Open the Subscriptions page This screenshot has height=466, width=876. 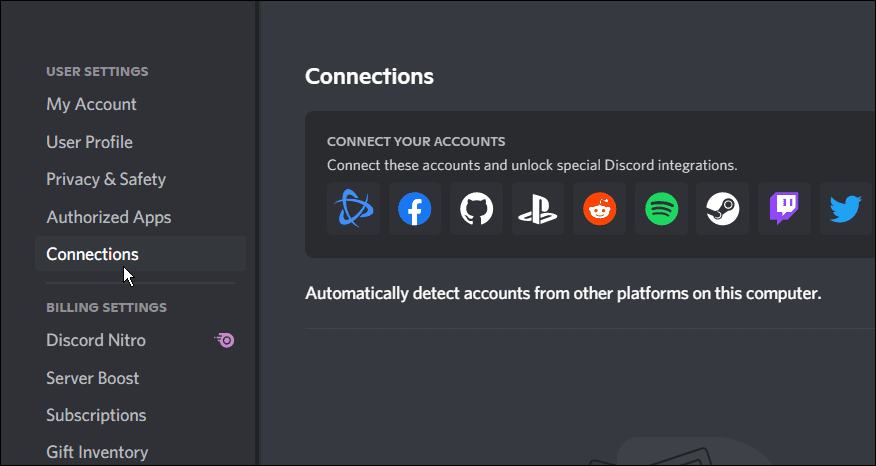coord(96,415)
